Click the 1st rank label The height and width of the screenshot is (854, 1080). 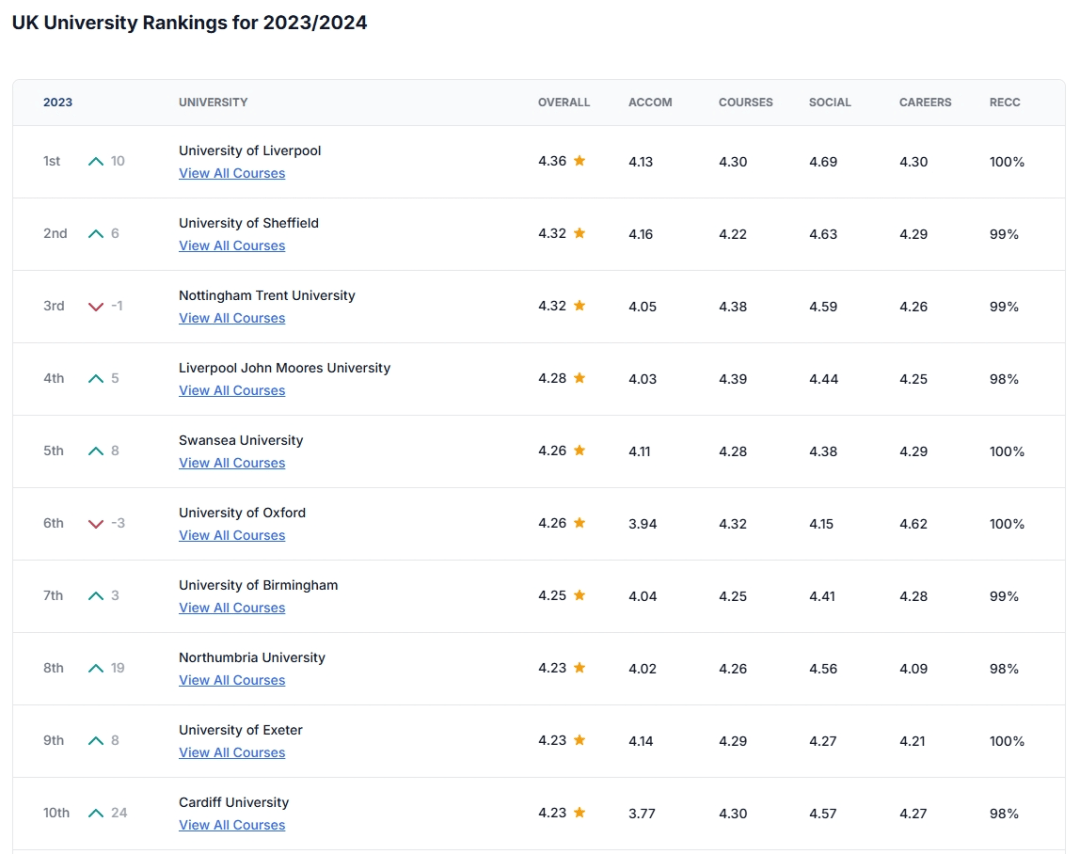(52, 161)
